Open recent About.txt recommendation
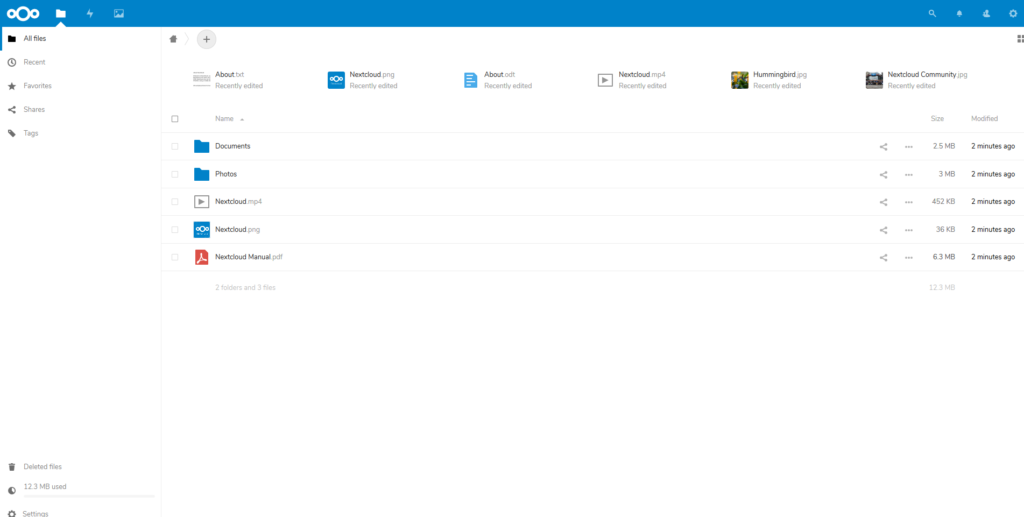This screenshot has height=517, width=1024. tap(229, 80)
